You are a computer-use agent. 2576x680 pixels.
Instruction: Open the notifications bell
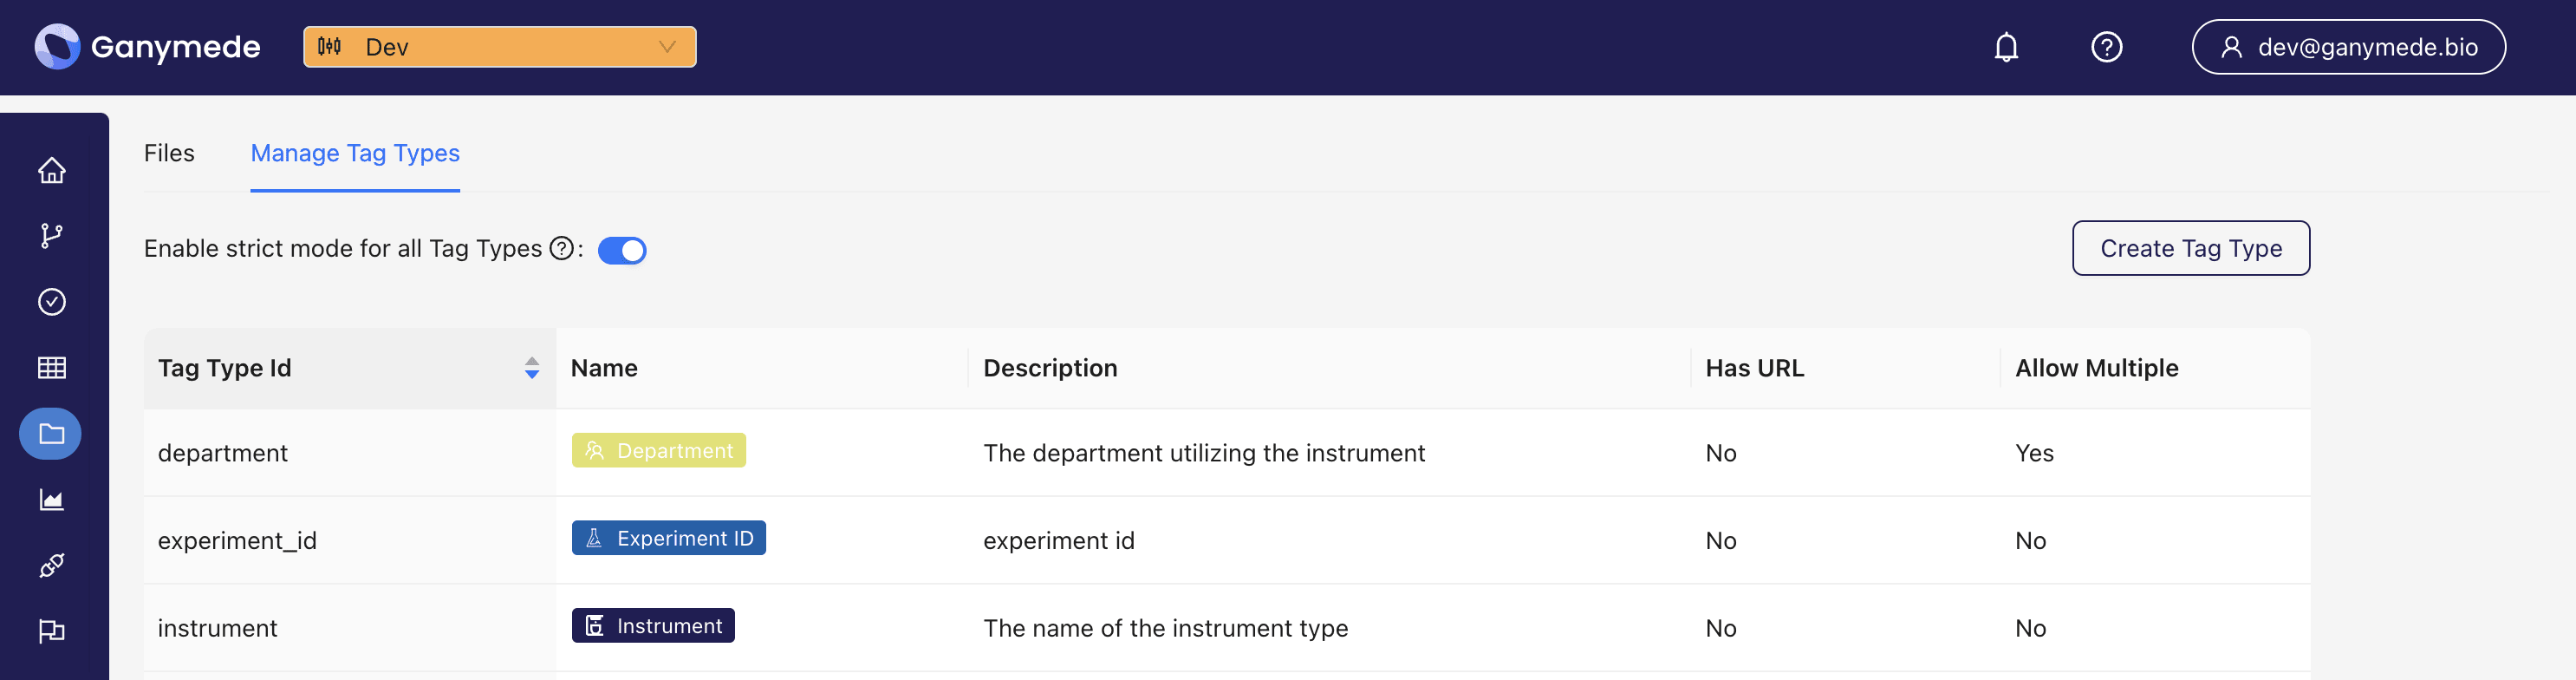click(2006, 47)
